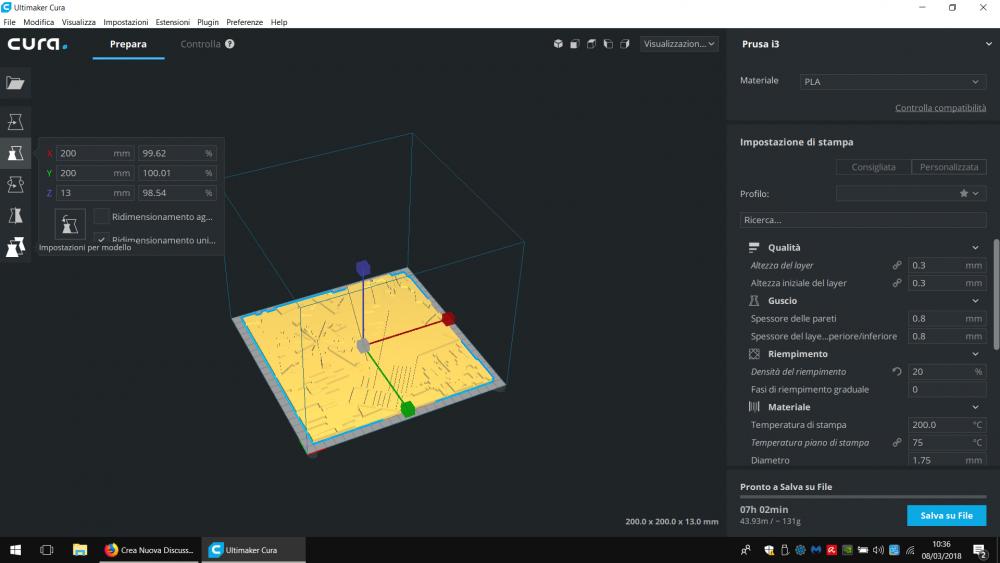Open the per-model settings tool
1000x563 pixels.
pos(15,246)
